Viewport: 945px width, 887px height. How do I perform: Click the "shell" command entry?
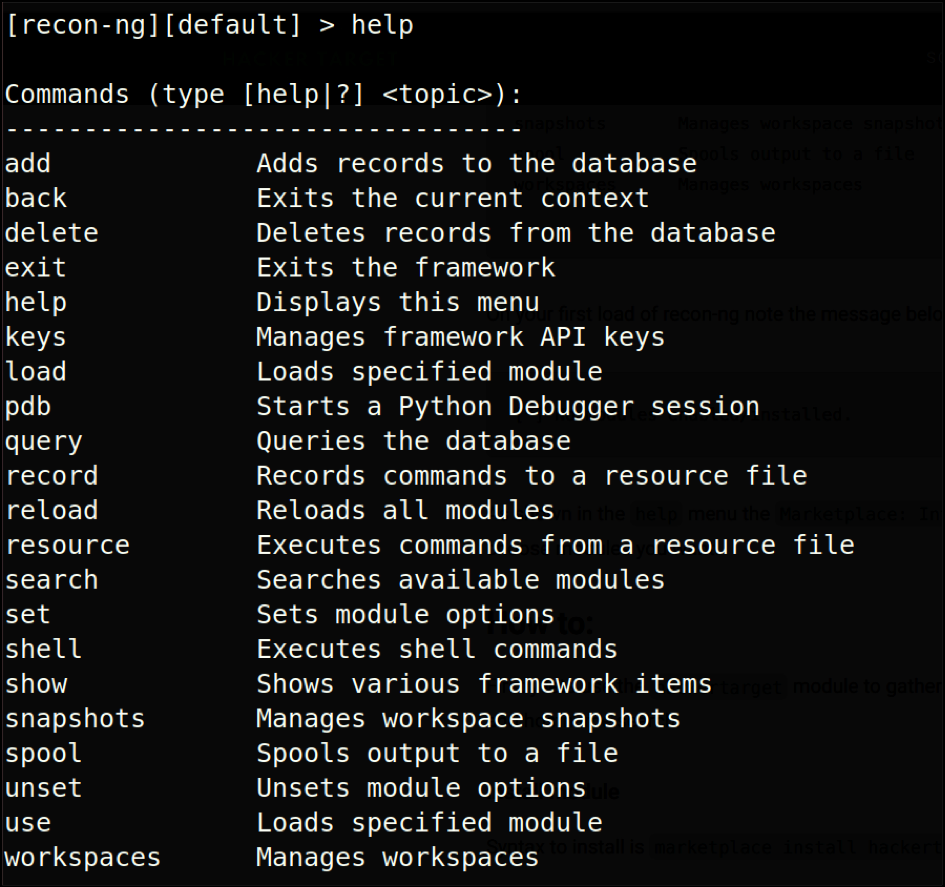click(x=44, y=649)
